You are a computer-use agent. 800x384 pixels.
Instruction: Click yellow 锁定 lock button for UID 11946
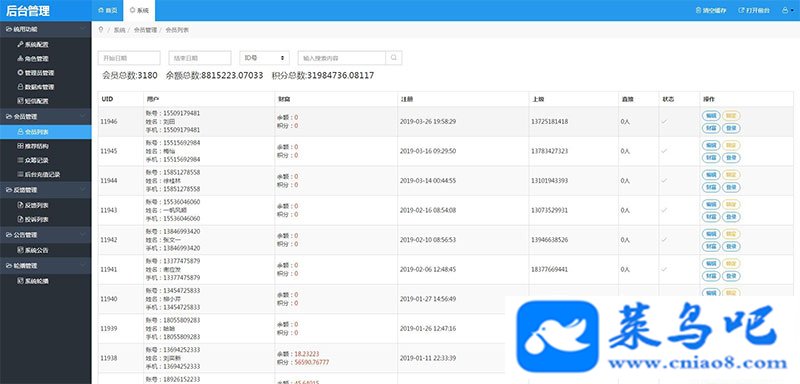[731, 116]
